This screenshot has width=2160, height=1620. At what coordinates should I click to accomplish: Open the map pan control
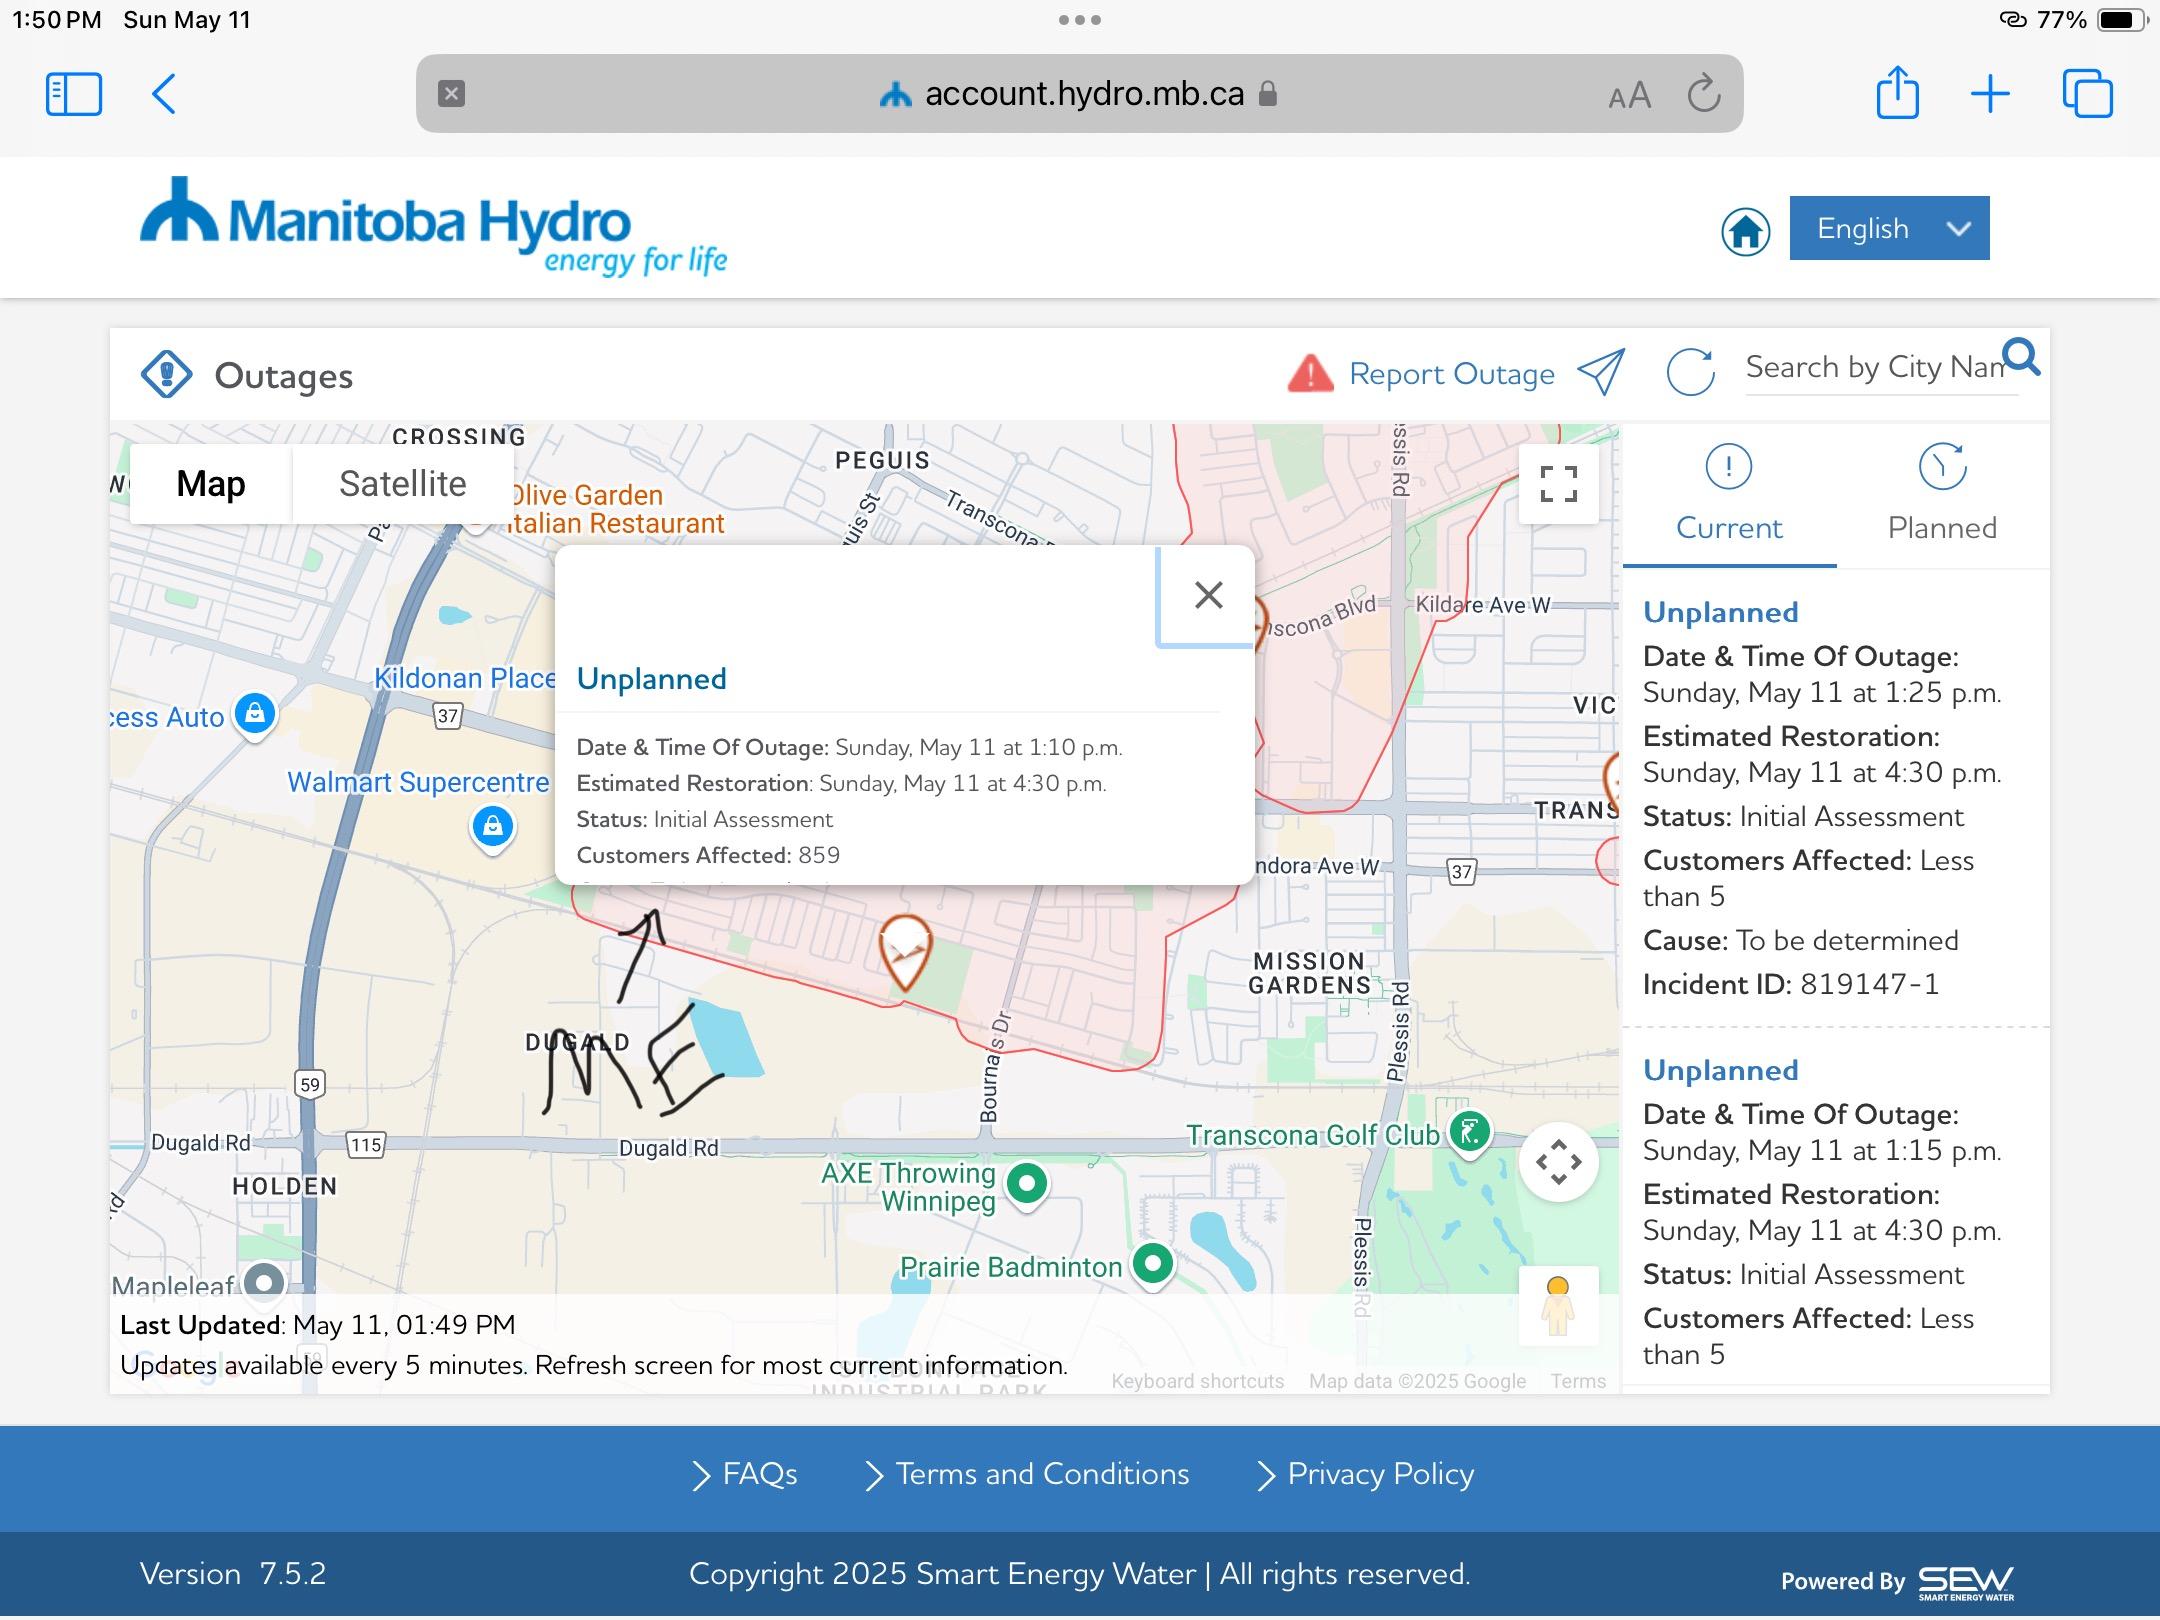tap(1558, 1162)
